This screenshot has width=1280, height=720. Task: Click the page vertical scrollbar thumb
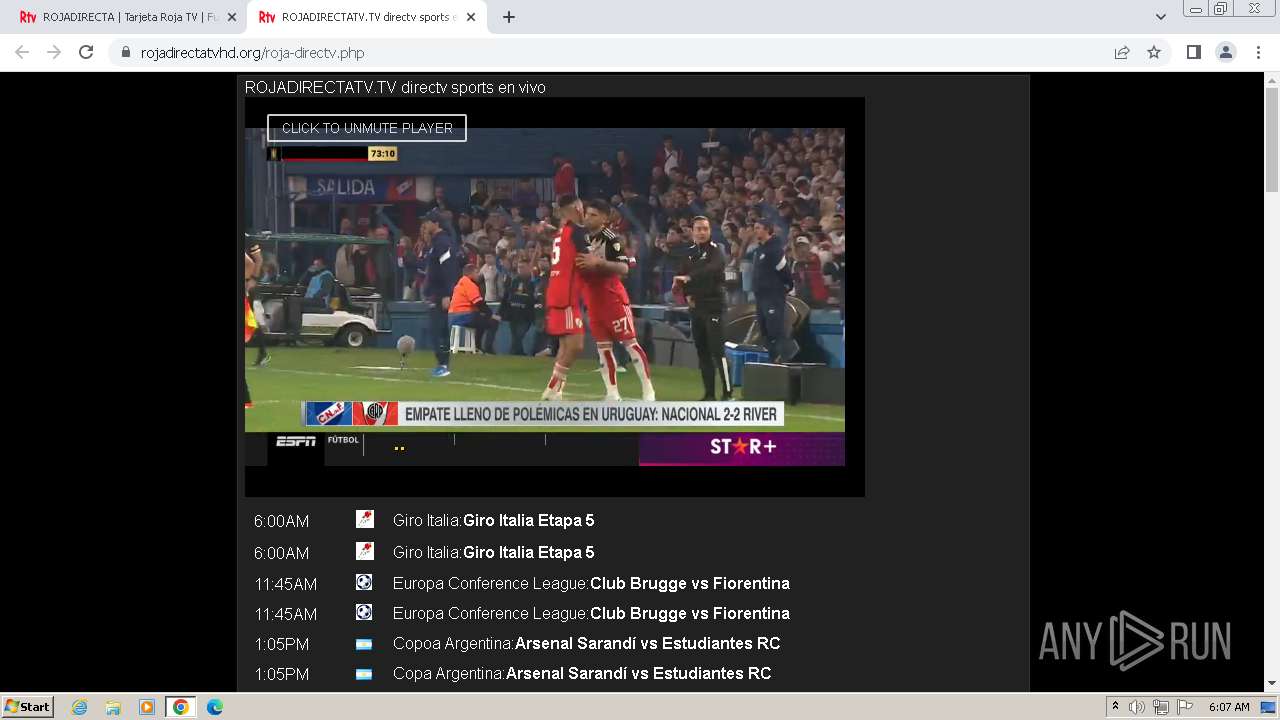(1272, 140)
